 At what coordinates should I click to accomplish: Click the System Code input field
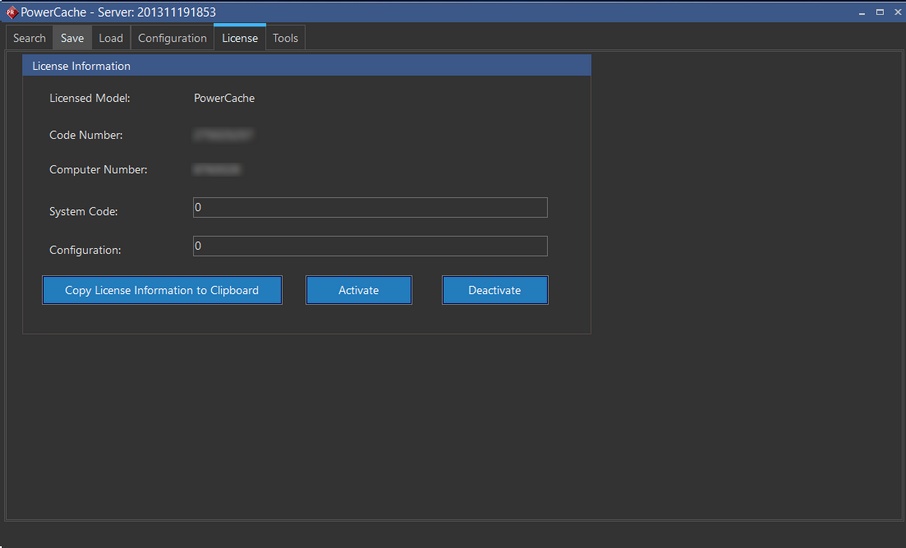(370, 208)
